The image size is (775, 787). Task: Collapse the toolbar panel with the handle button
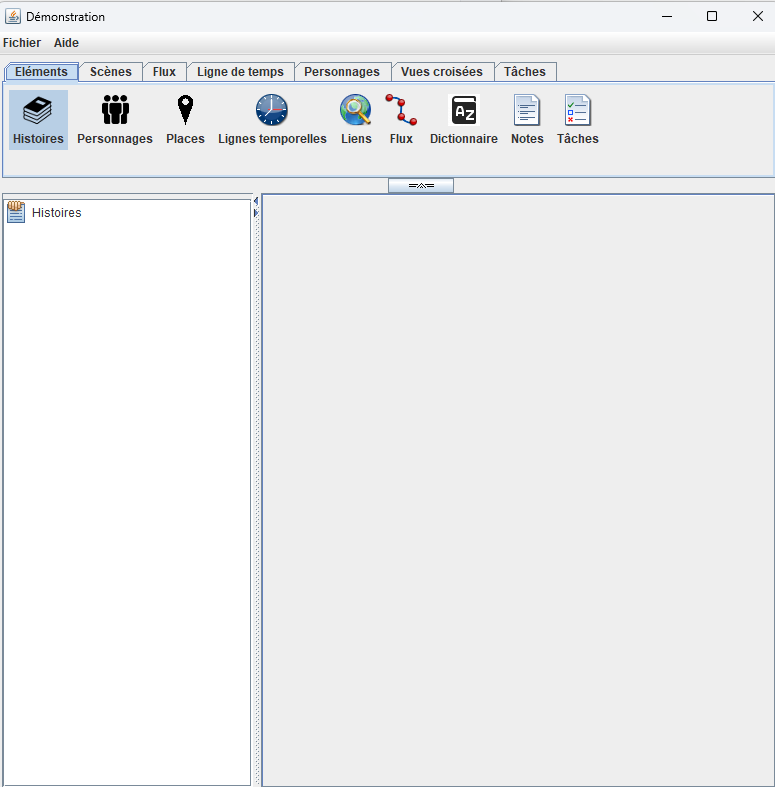(x=421, y=186)
